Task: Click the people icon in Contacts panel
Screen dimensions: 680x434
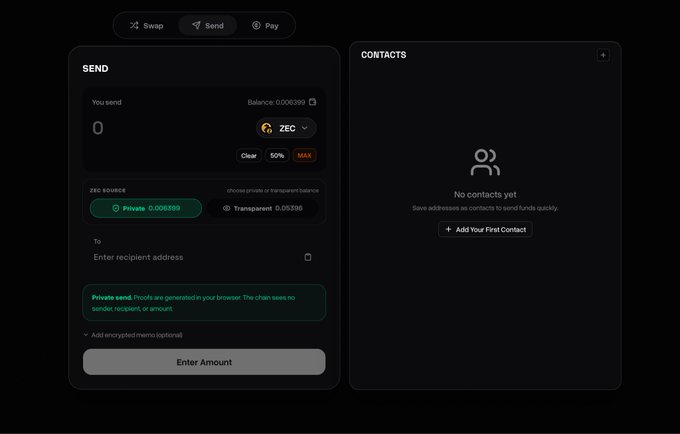Action: click(485, 162)
